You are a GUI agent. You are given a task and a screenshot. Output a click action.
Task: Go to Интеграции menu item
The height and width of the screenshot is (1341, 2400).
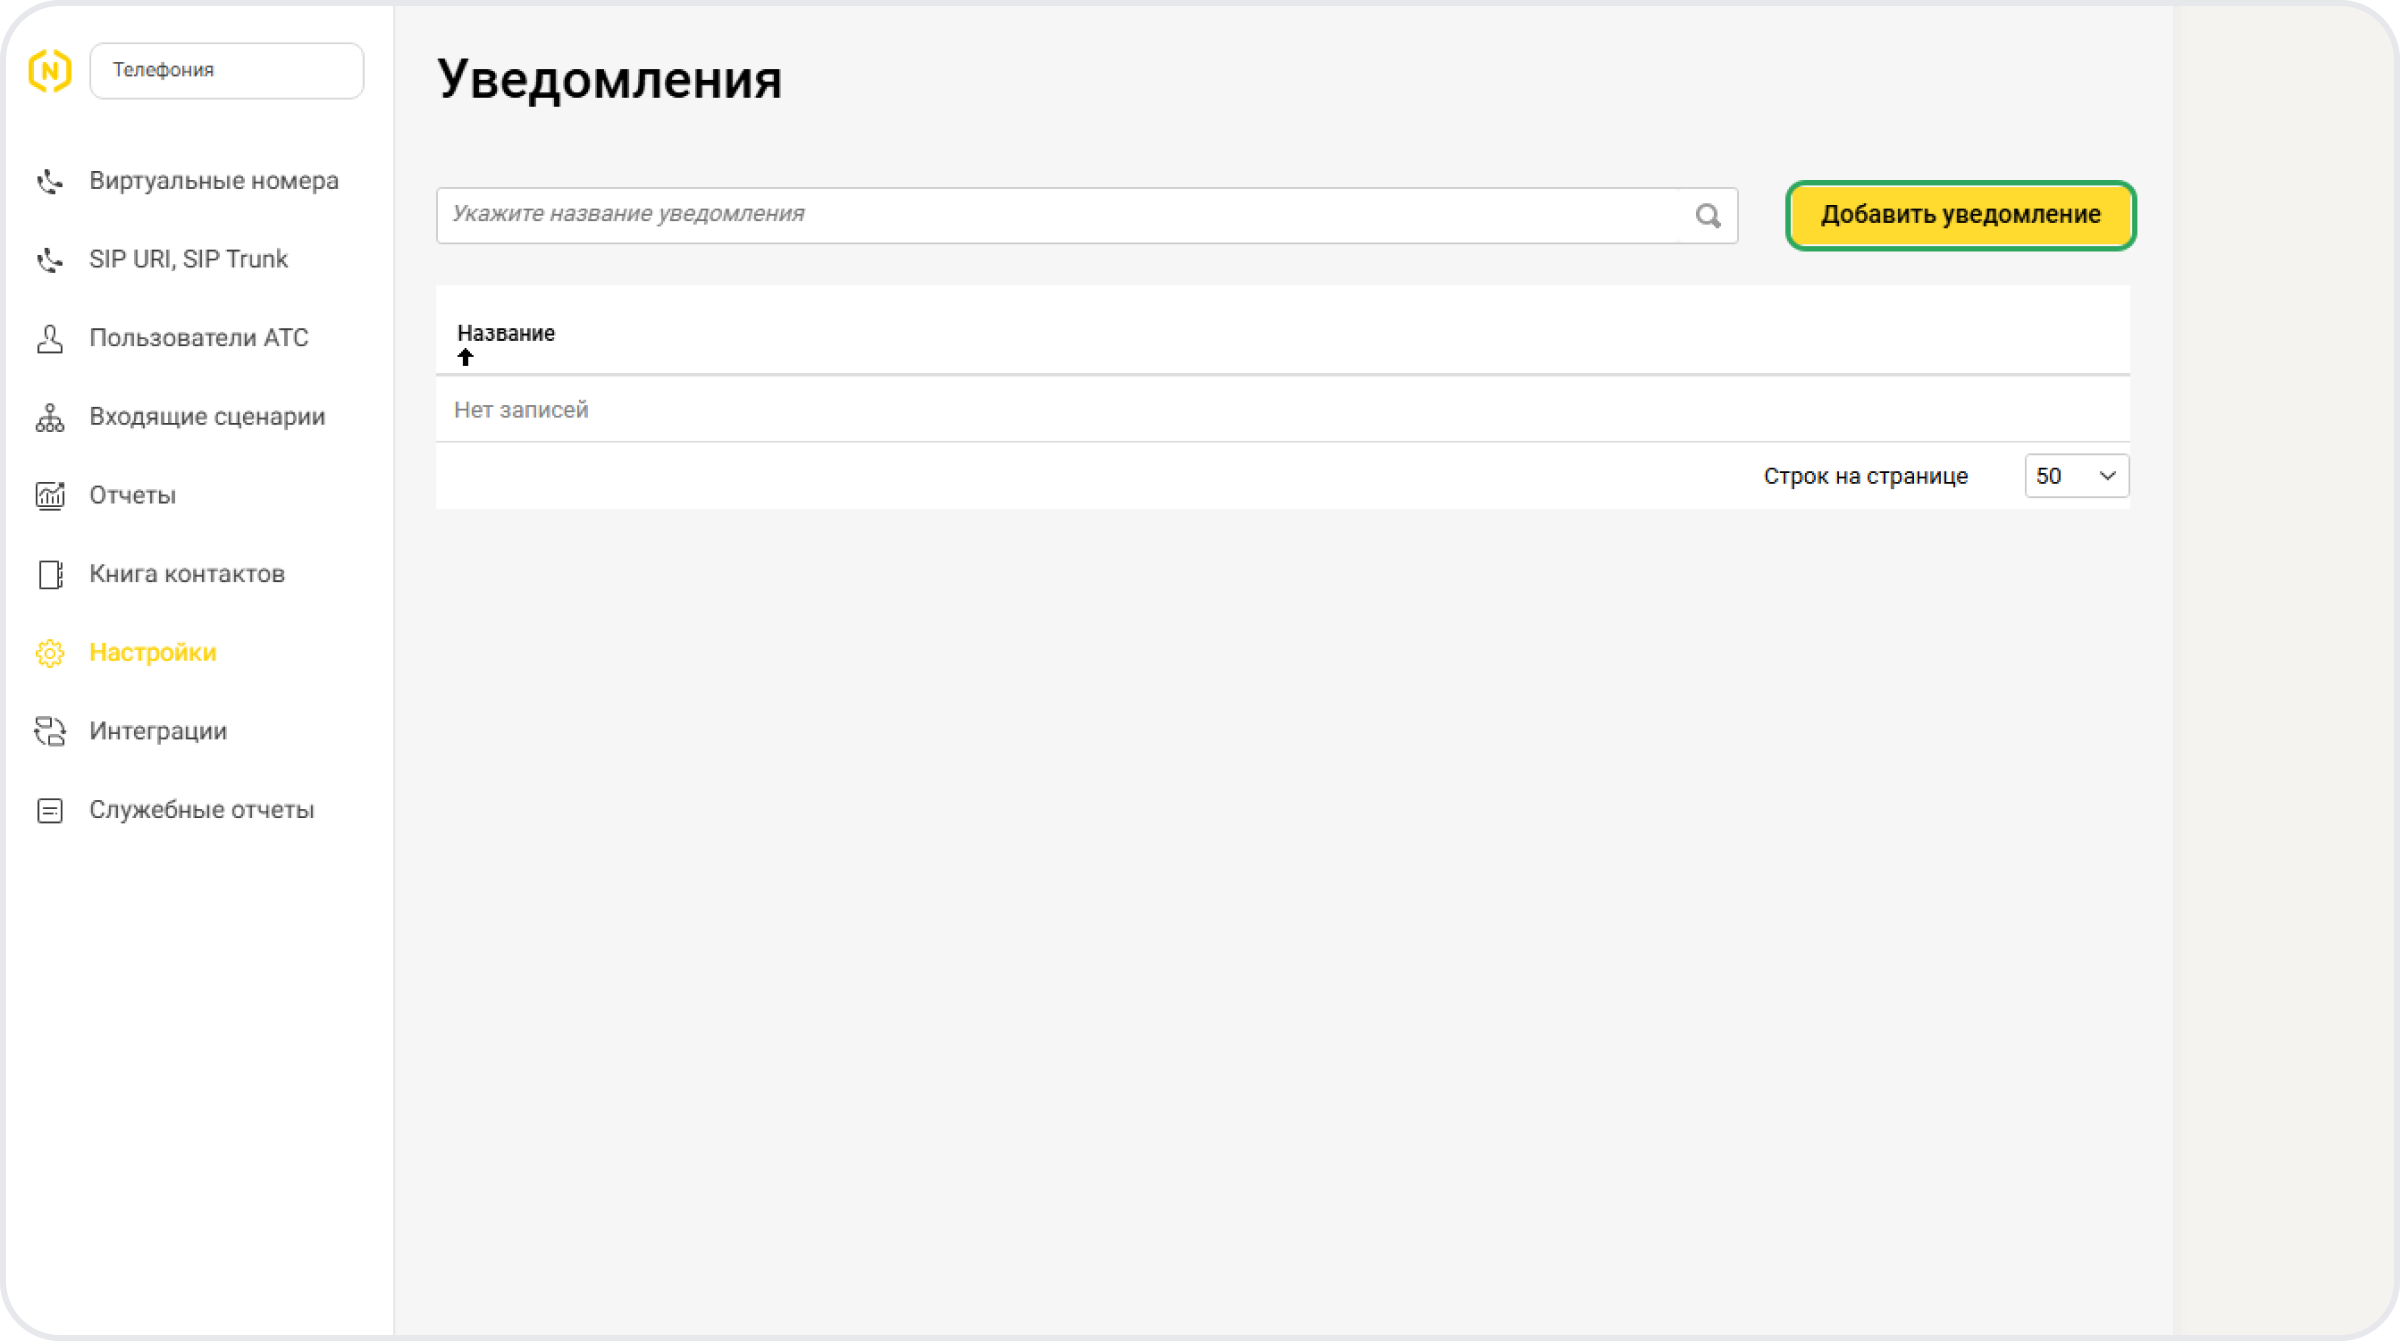click(158, 731)
